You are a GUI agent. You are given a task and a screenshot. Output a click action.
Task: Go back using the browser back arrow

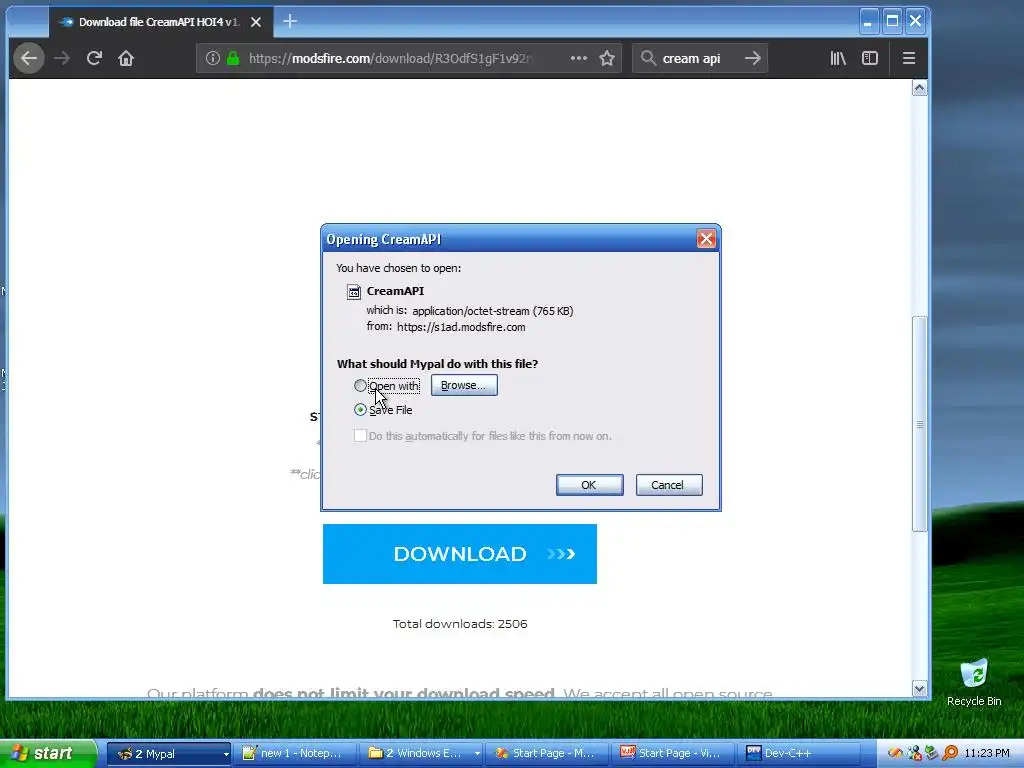pyautogui.click(x=29, y=58)
